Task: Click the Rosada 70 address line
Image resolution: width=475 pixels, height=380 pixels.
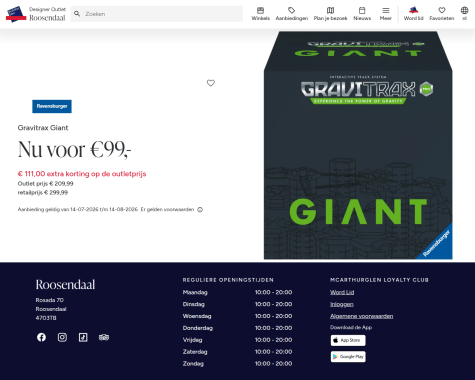Action: [x=50, y=300]
